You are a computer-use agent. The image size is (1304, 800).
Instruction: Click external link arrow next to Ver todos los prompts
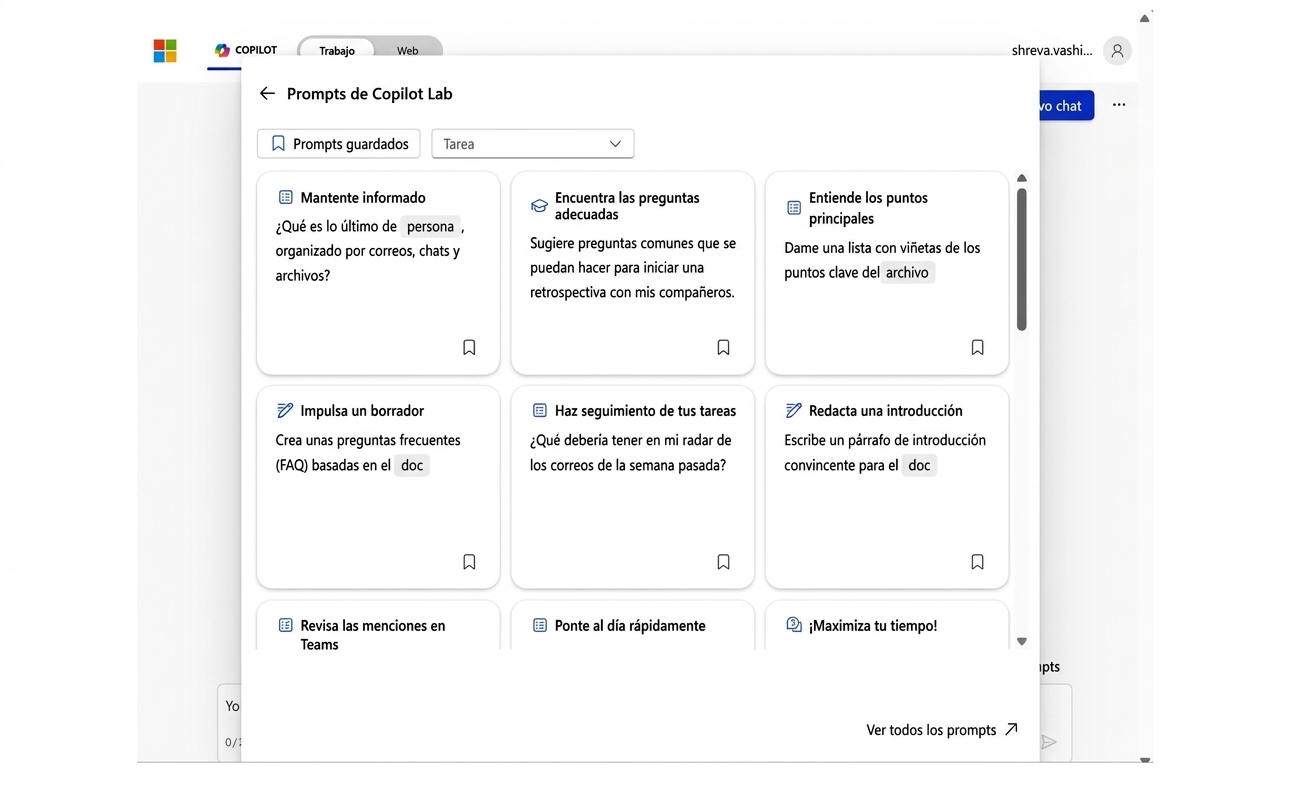point(1011,729)
